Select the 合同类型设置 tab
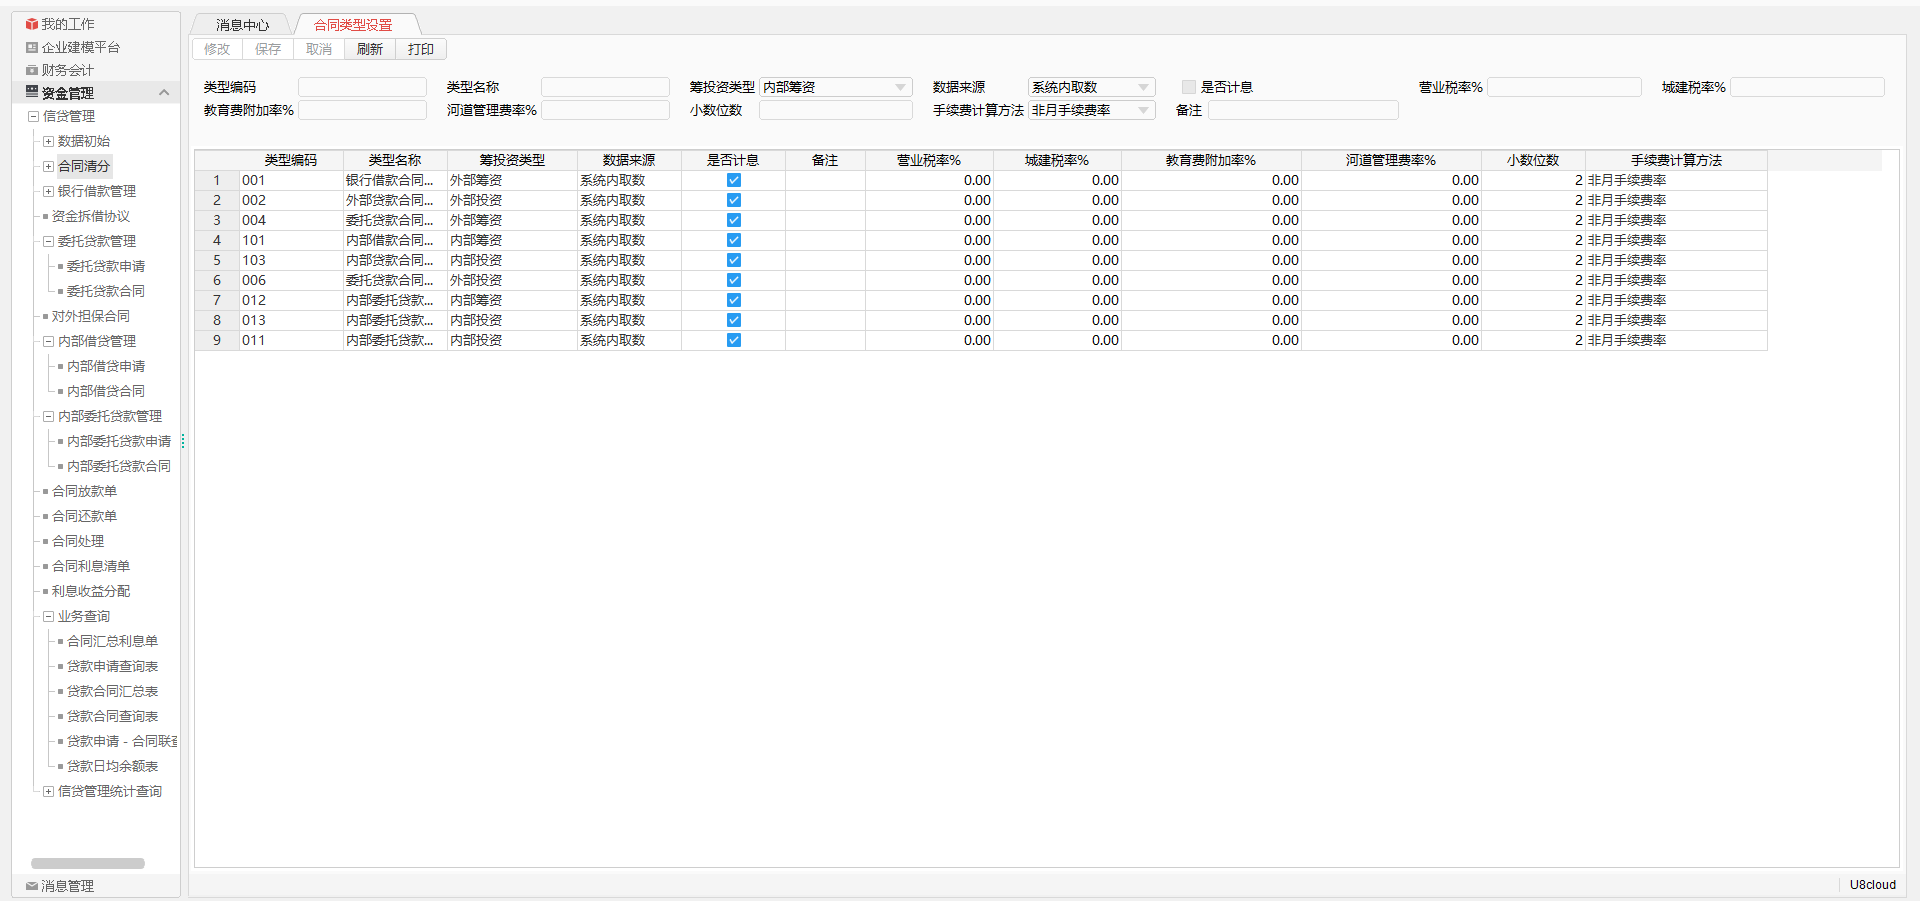This screenshot has height=901, width=1920. [353, 25]
